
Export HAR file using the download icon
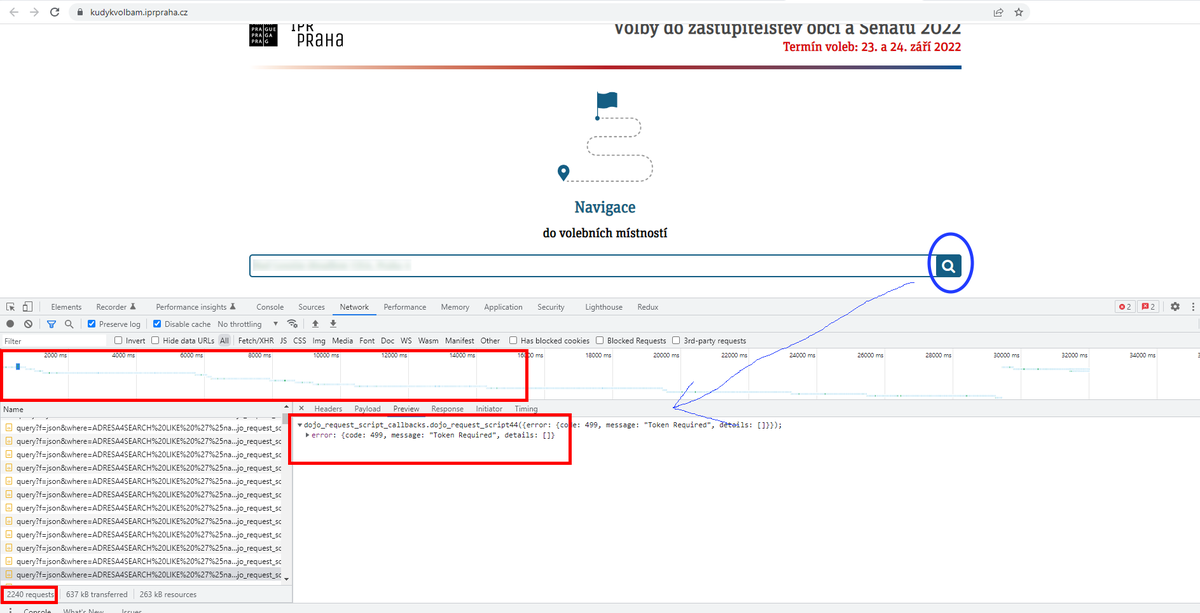coord(331,323)
